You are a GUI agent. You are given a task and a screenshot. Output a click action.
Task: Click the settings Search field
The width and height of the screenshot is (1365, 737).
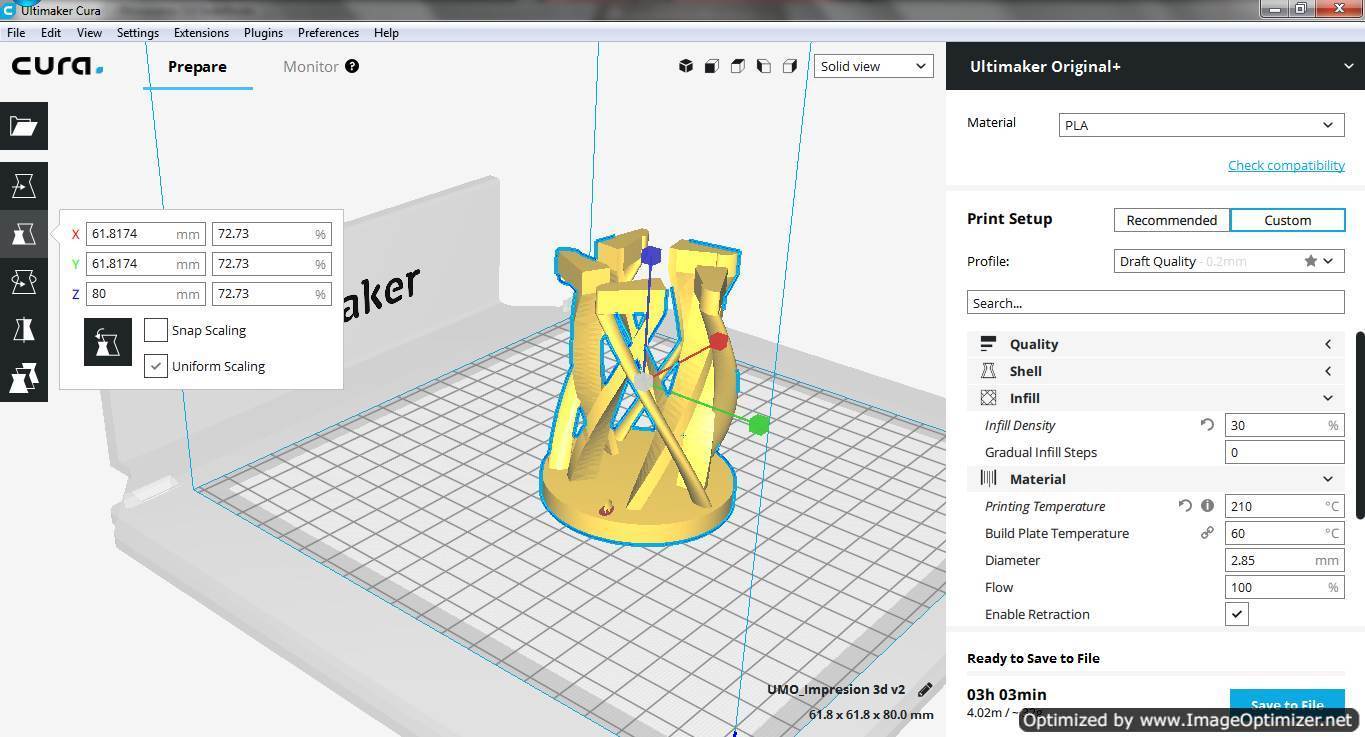click(1155, 303)
